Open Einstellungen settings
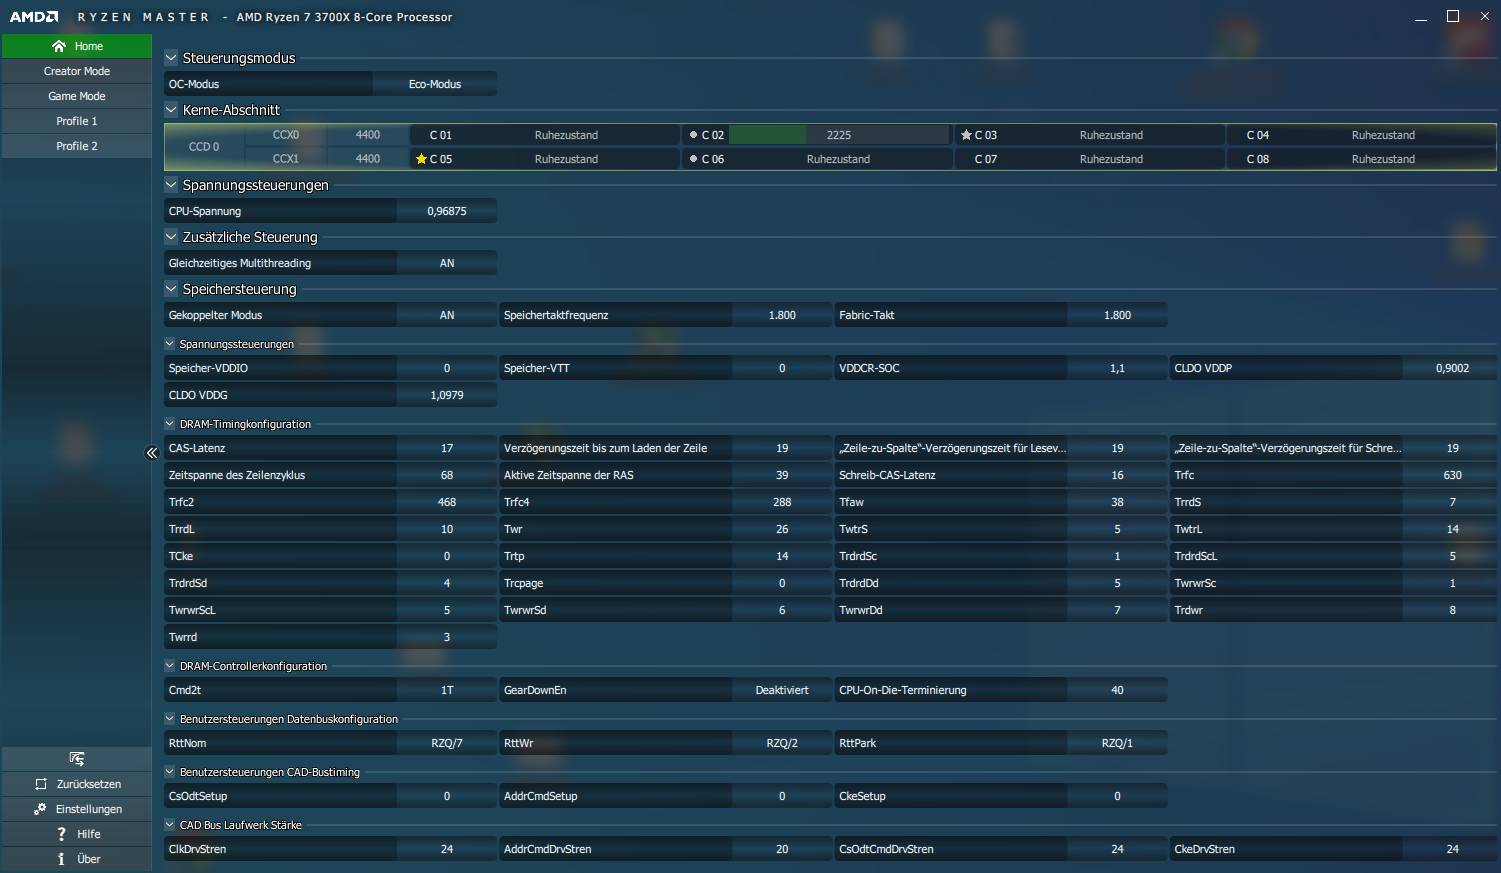Viewport: 1501px width, 873px height. point(77,809)
